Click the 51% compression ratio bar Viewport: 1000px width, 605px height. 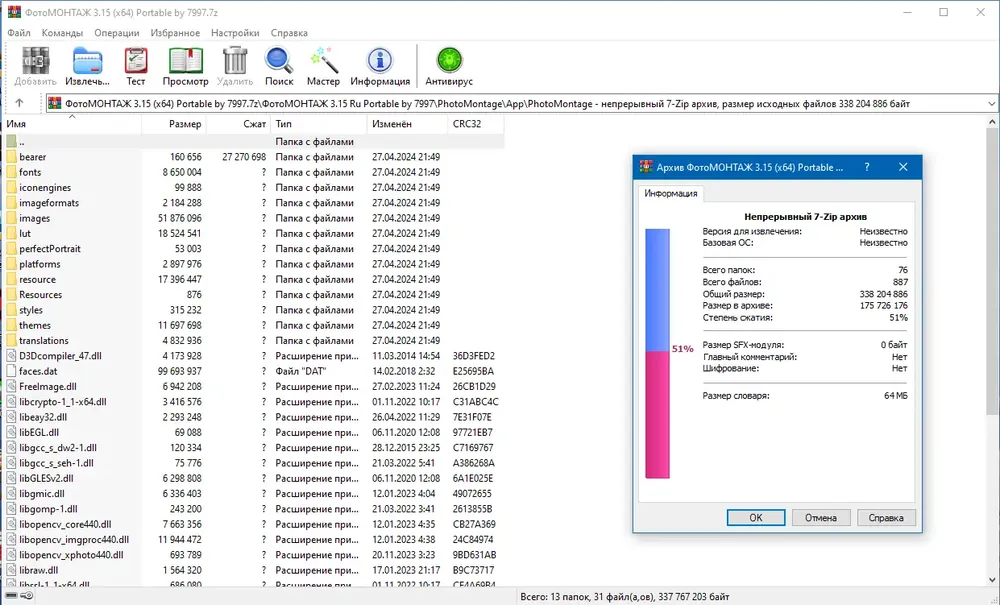(658, 354)
